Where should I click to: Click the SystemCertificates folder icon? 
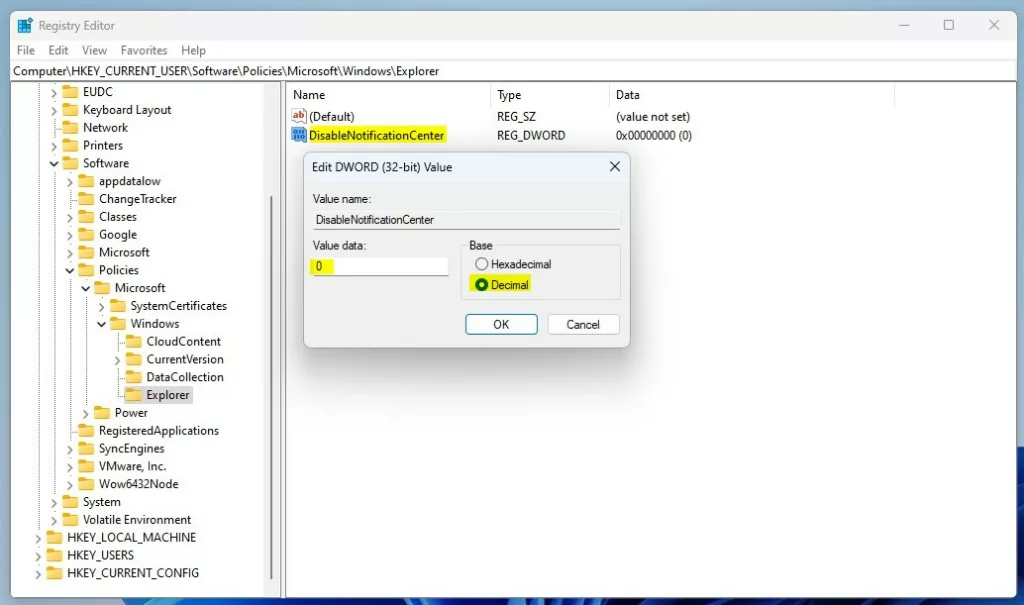coord(118,306)
